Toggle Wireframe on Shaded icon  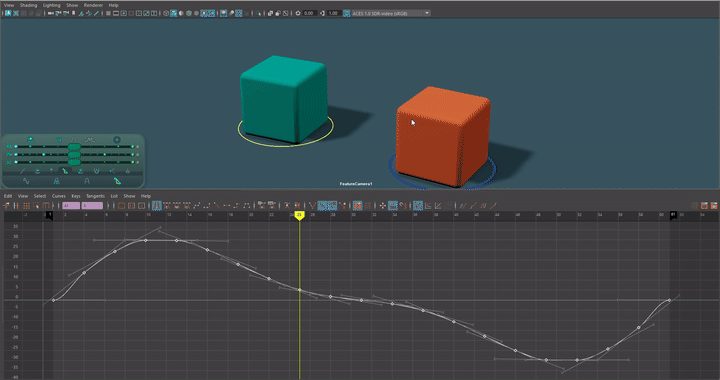click(x=189, y=13)
